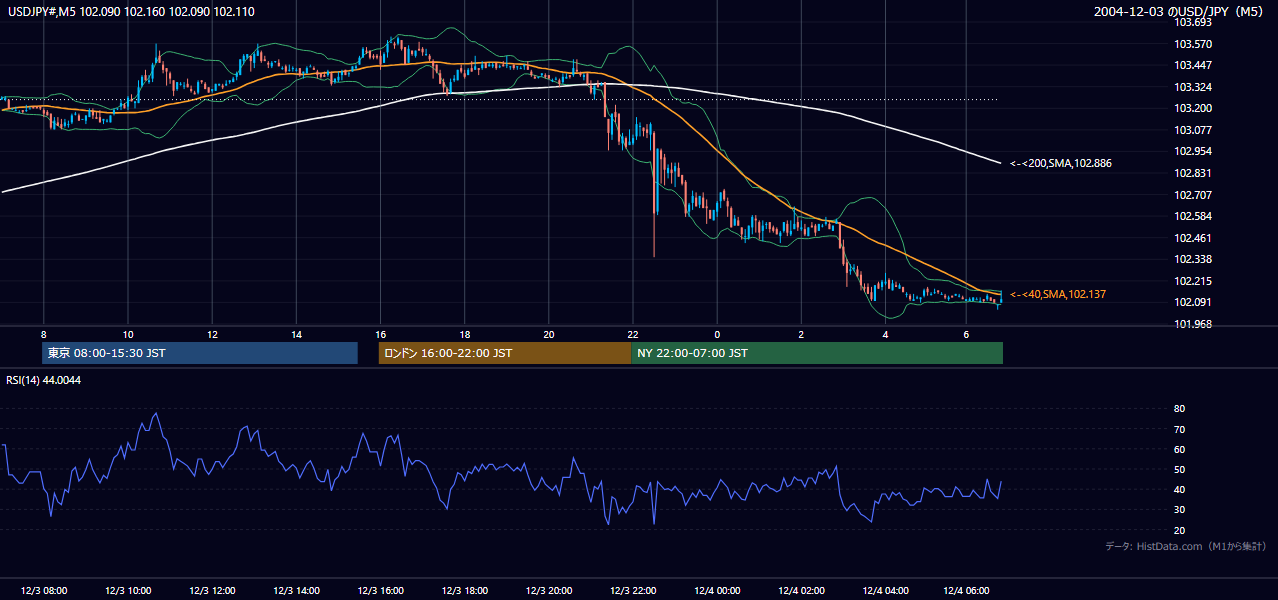This screenshot has width=1278, height=600.
Task: Click hour label 2 under price chart
Action: click(801, 333)
